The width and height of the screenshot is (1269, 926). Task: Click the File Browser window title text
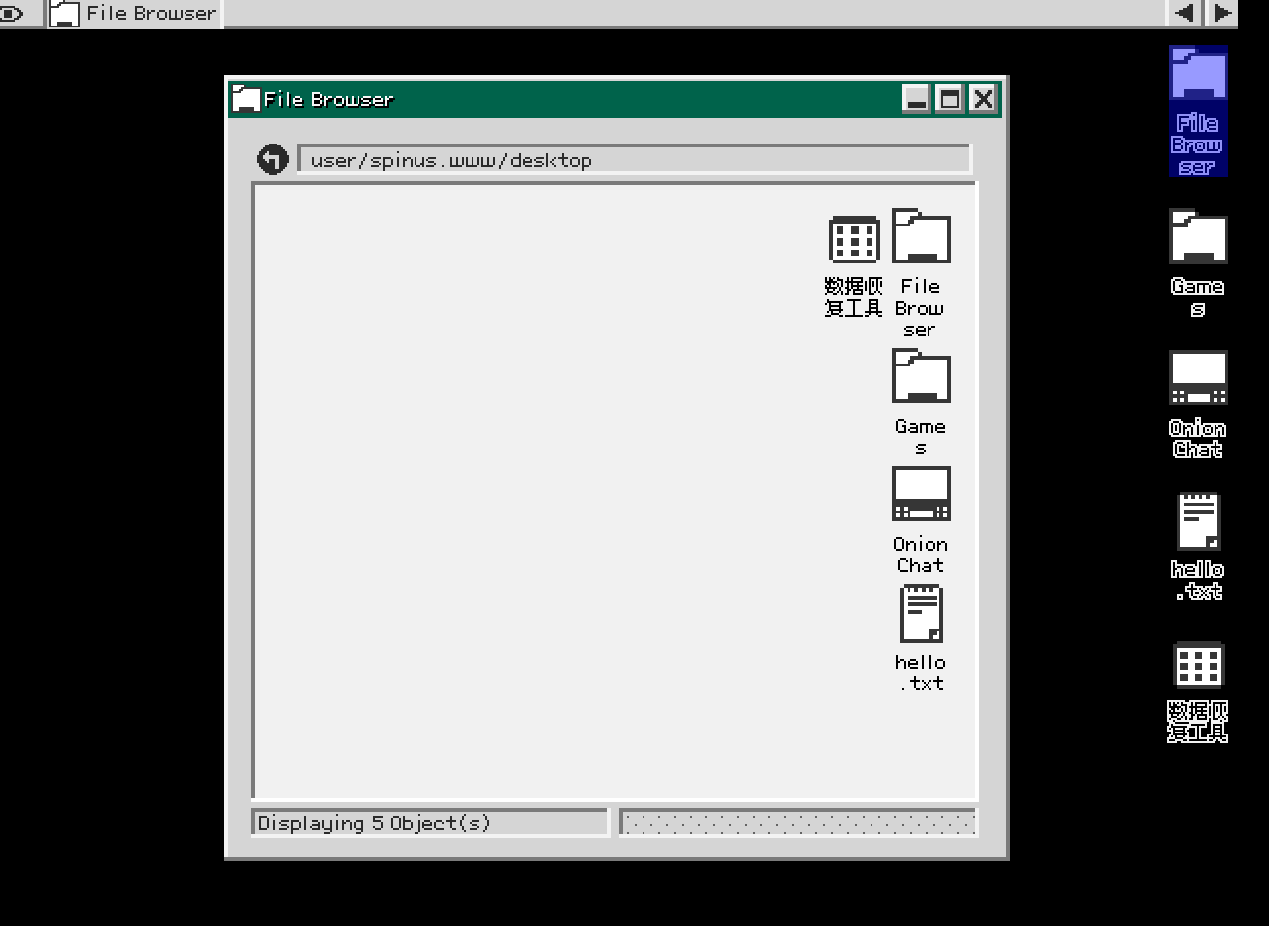tap(329, 99)
